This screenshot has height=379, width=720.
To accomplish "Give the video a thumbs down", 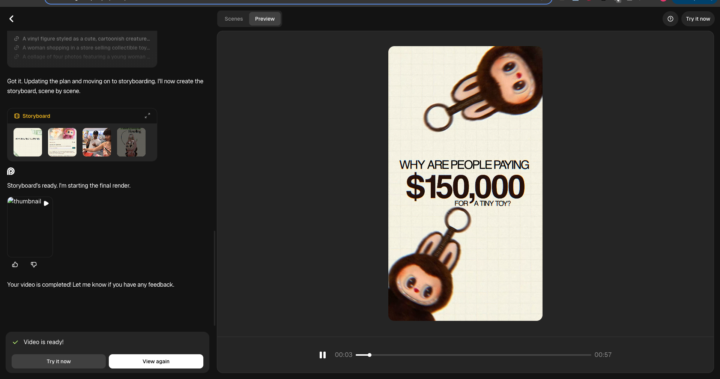I will pyautogui.click(x=34, y=265).
